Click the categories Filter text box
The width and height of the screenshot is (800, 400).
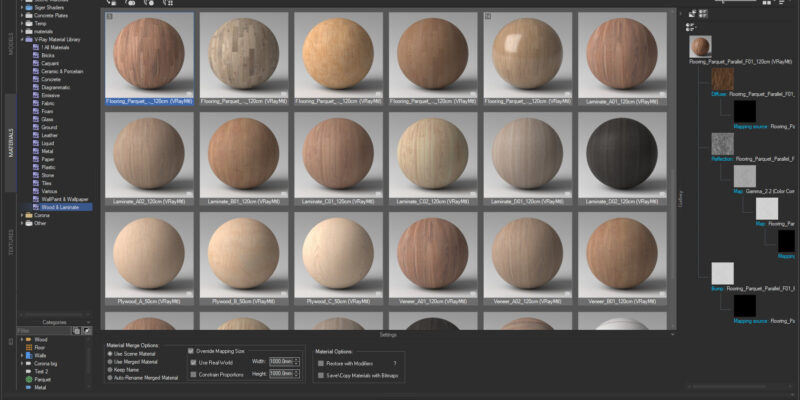point(44,331)
